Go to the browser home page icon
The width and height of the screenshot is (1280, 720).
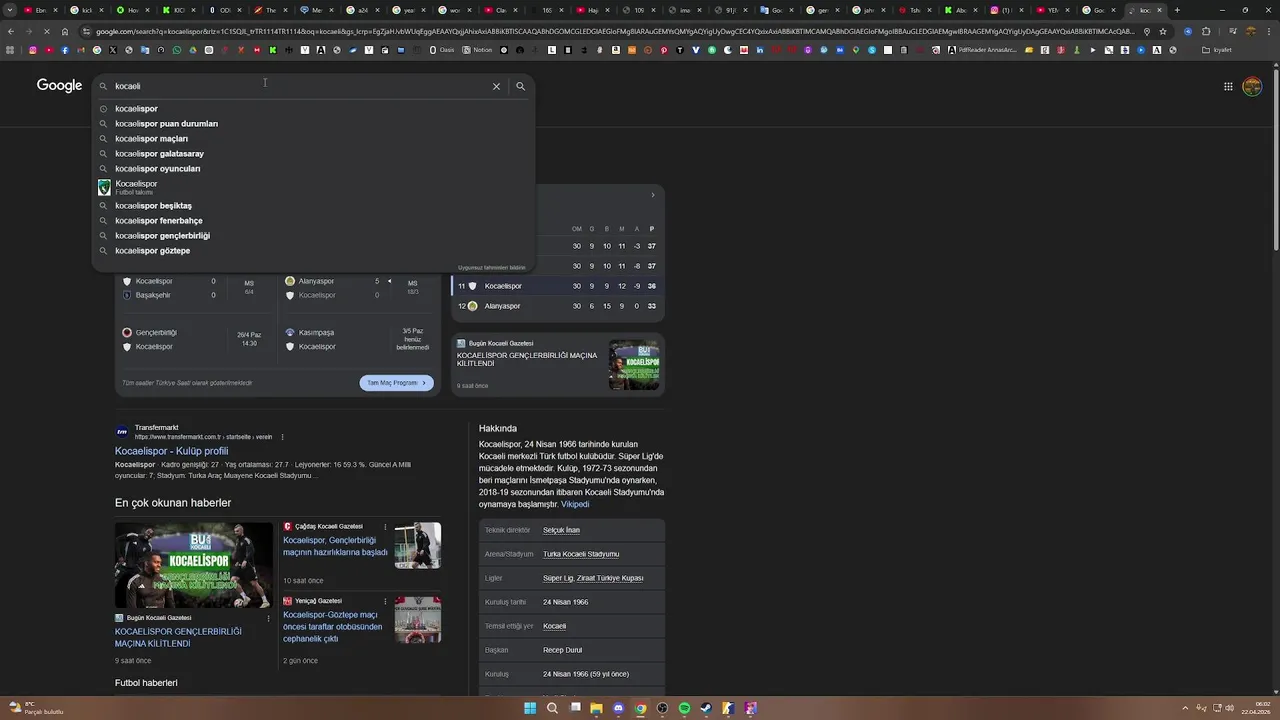tap(65, 31)
